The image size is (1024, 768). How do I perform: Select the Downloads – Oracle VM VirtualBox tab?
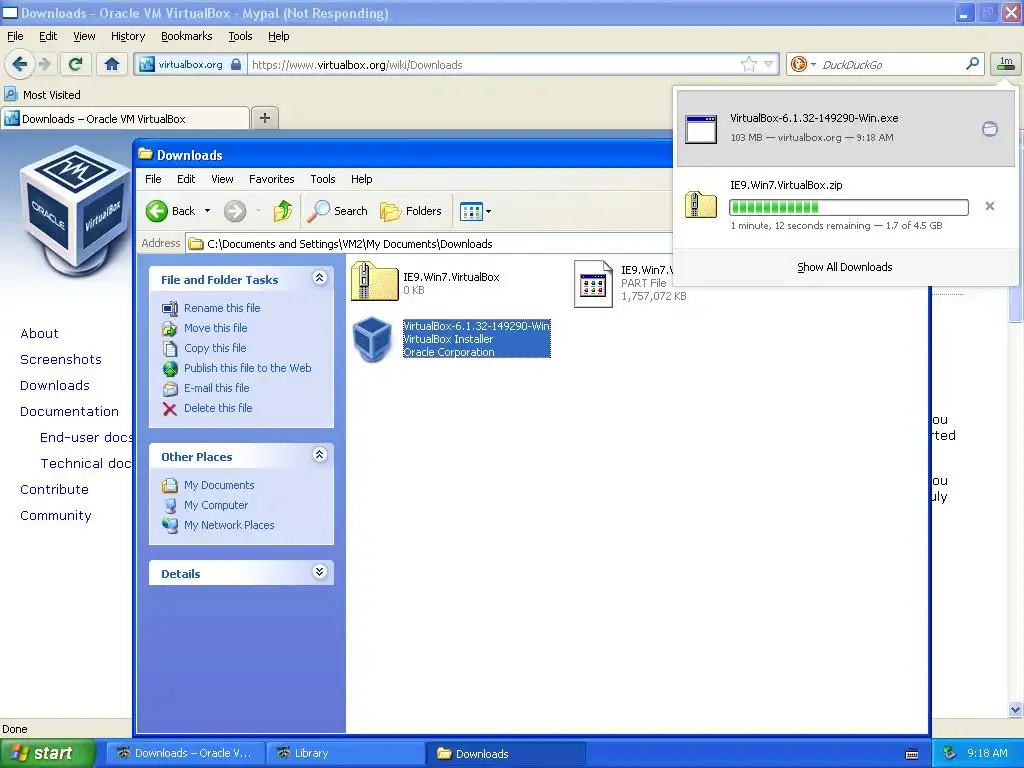point(125,119)
